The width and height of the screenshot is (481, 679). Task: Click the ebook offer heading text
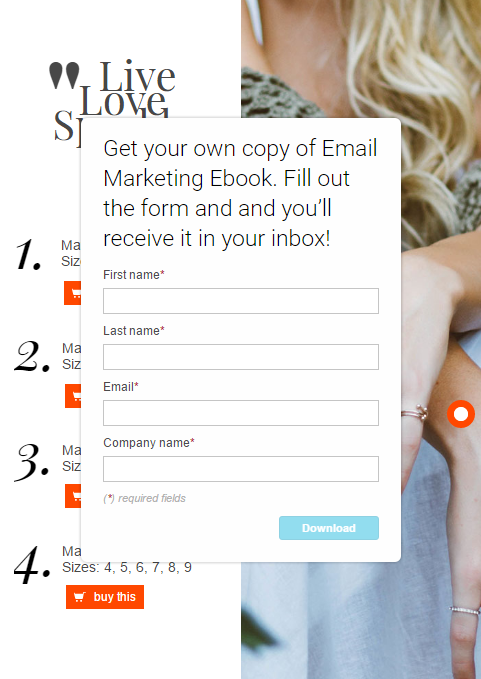pos(240,193)
